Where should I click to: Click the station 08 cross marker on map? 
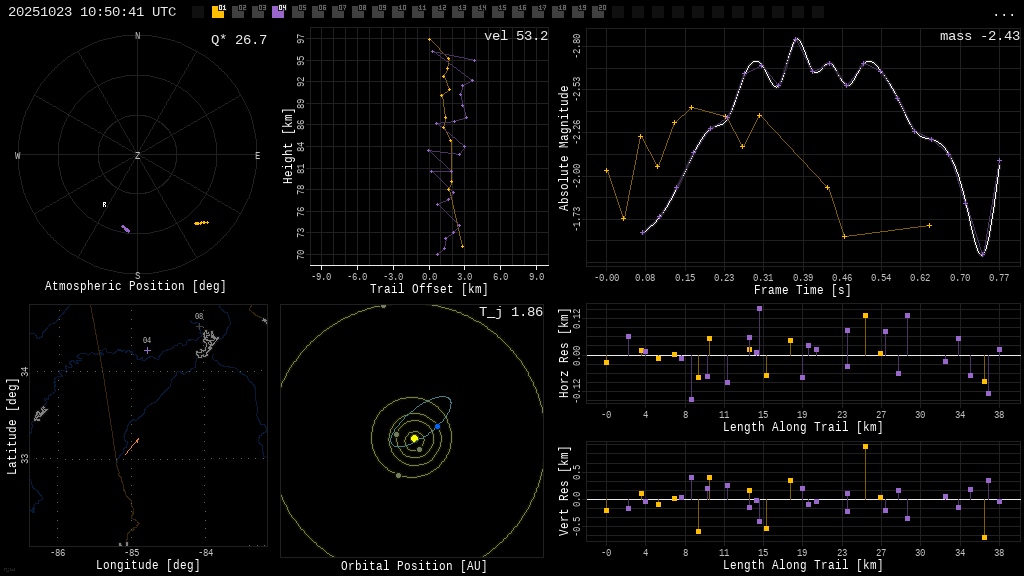point(199,326)
